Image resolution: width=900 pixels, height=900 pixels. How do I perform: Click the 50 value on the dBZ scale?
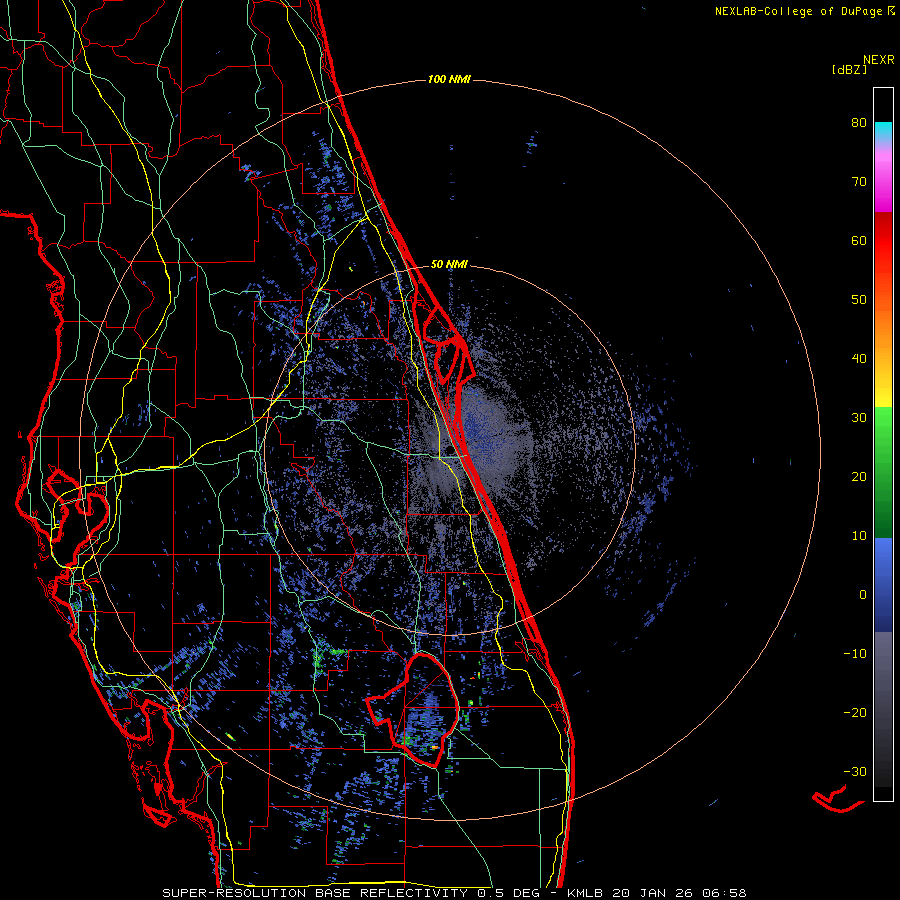coord(859,300)
